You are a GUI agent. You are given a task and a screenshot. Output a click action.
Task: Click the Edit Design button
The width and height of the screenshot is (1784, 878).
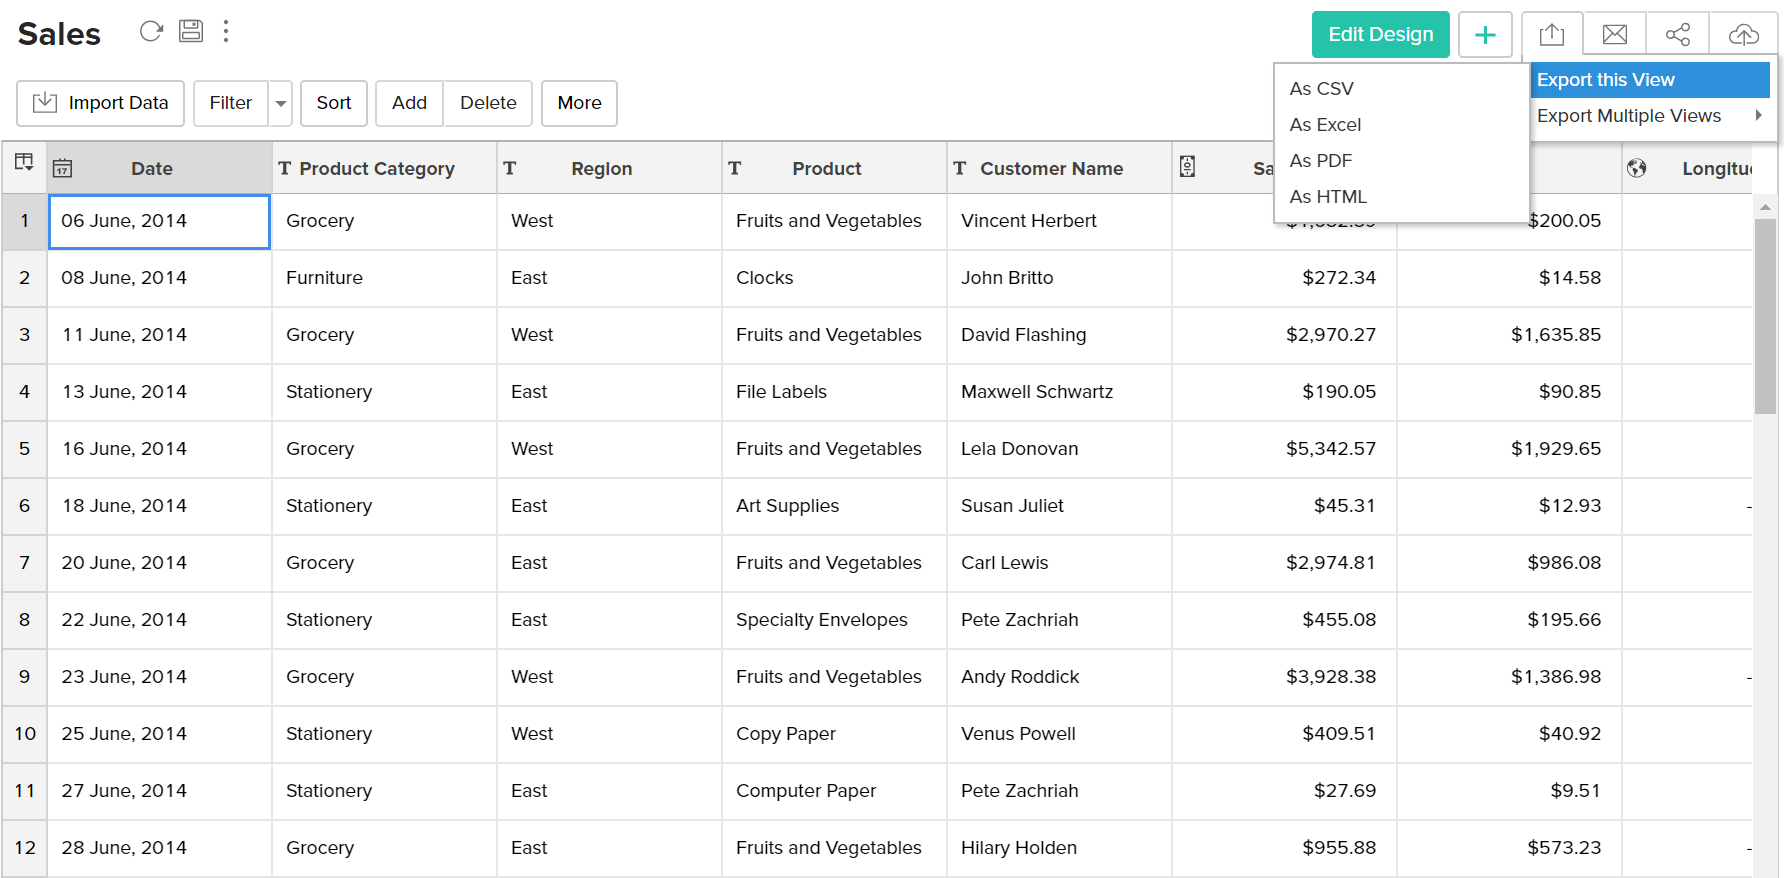1380,35
